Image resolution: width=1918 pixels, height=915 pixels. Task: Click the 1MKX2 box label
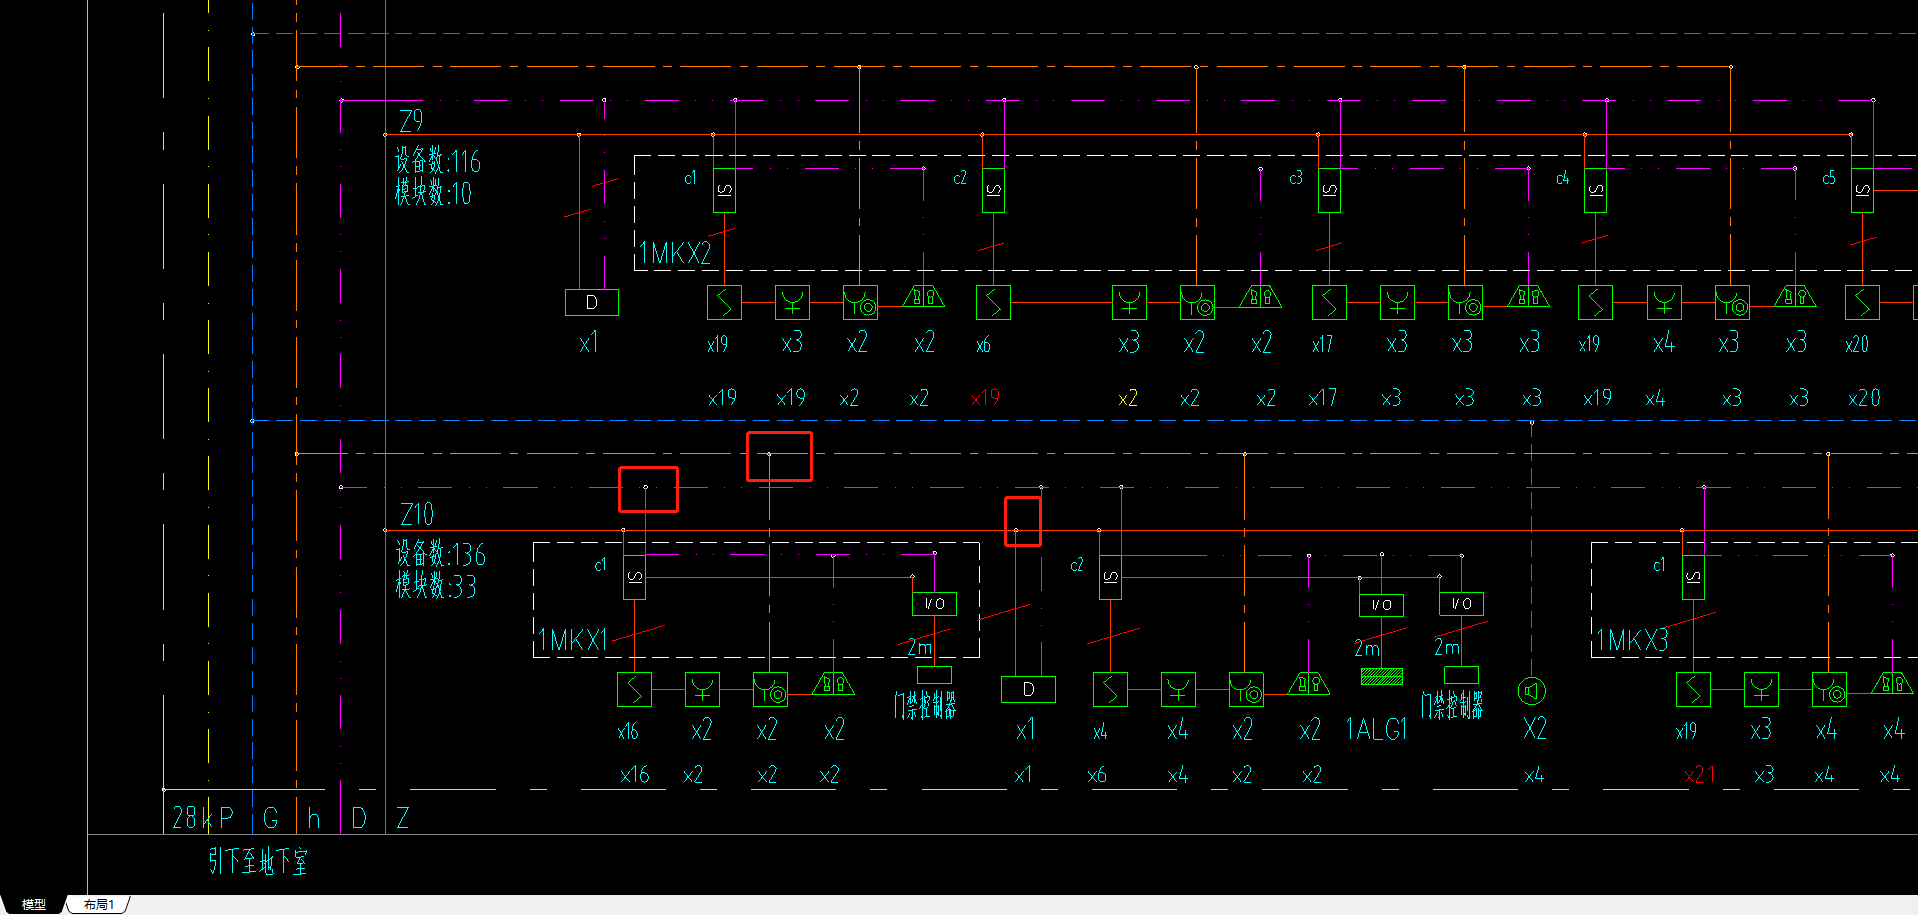coord(675,254)
